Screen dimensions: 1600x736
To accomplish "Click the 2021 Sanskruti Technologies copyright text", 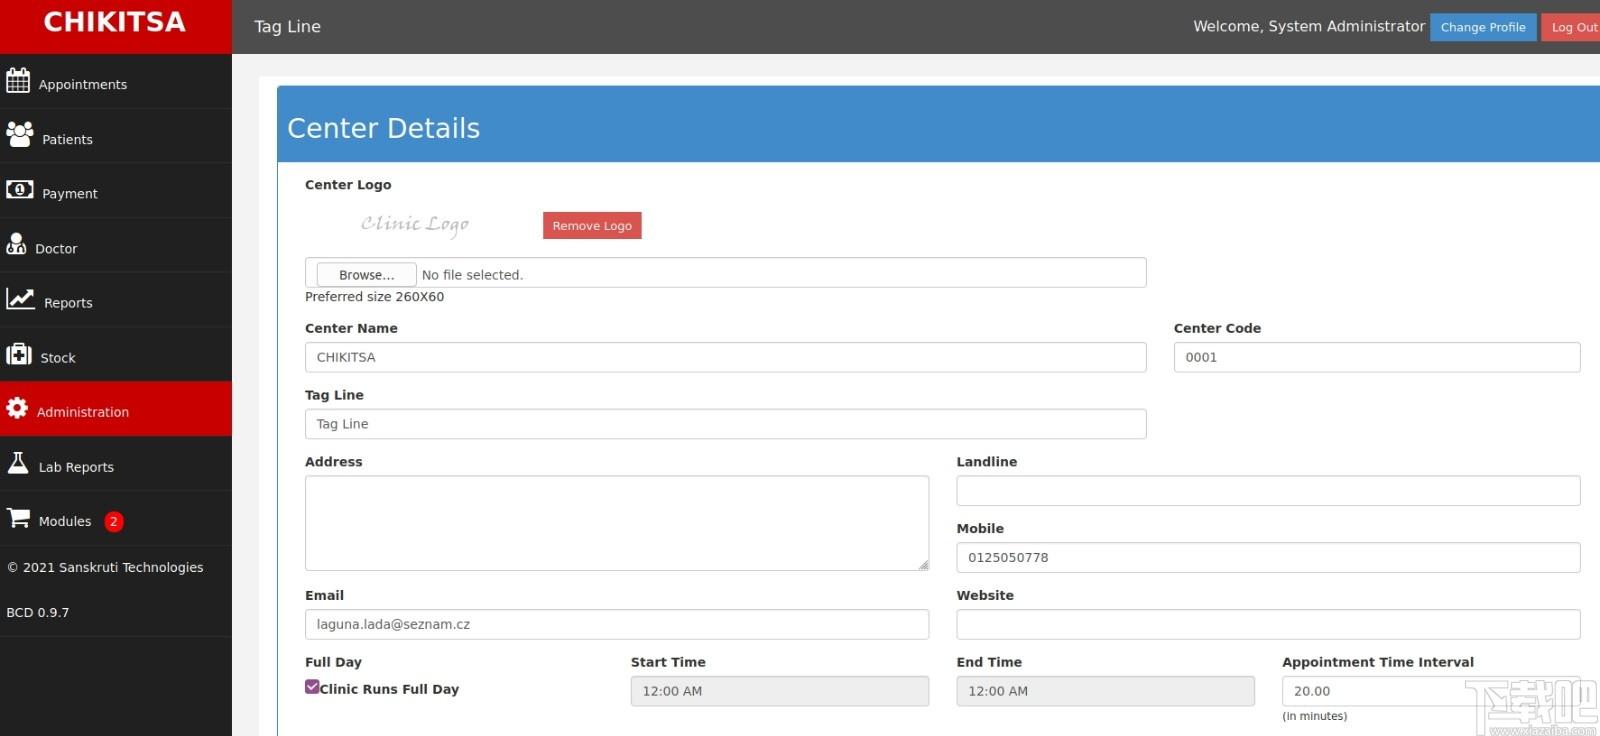I will coord(105,567).
